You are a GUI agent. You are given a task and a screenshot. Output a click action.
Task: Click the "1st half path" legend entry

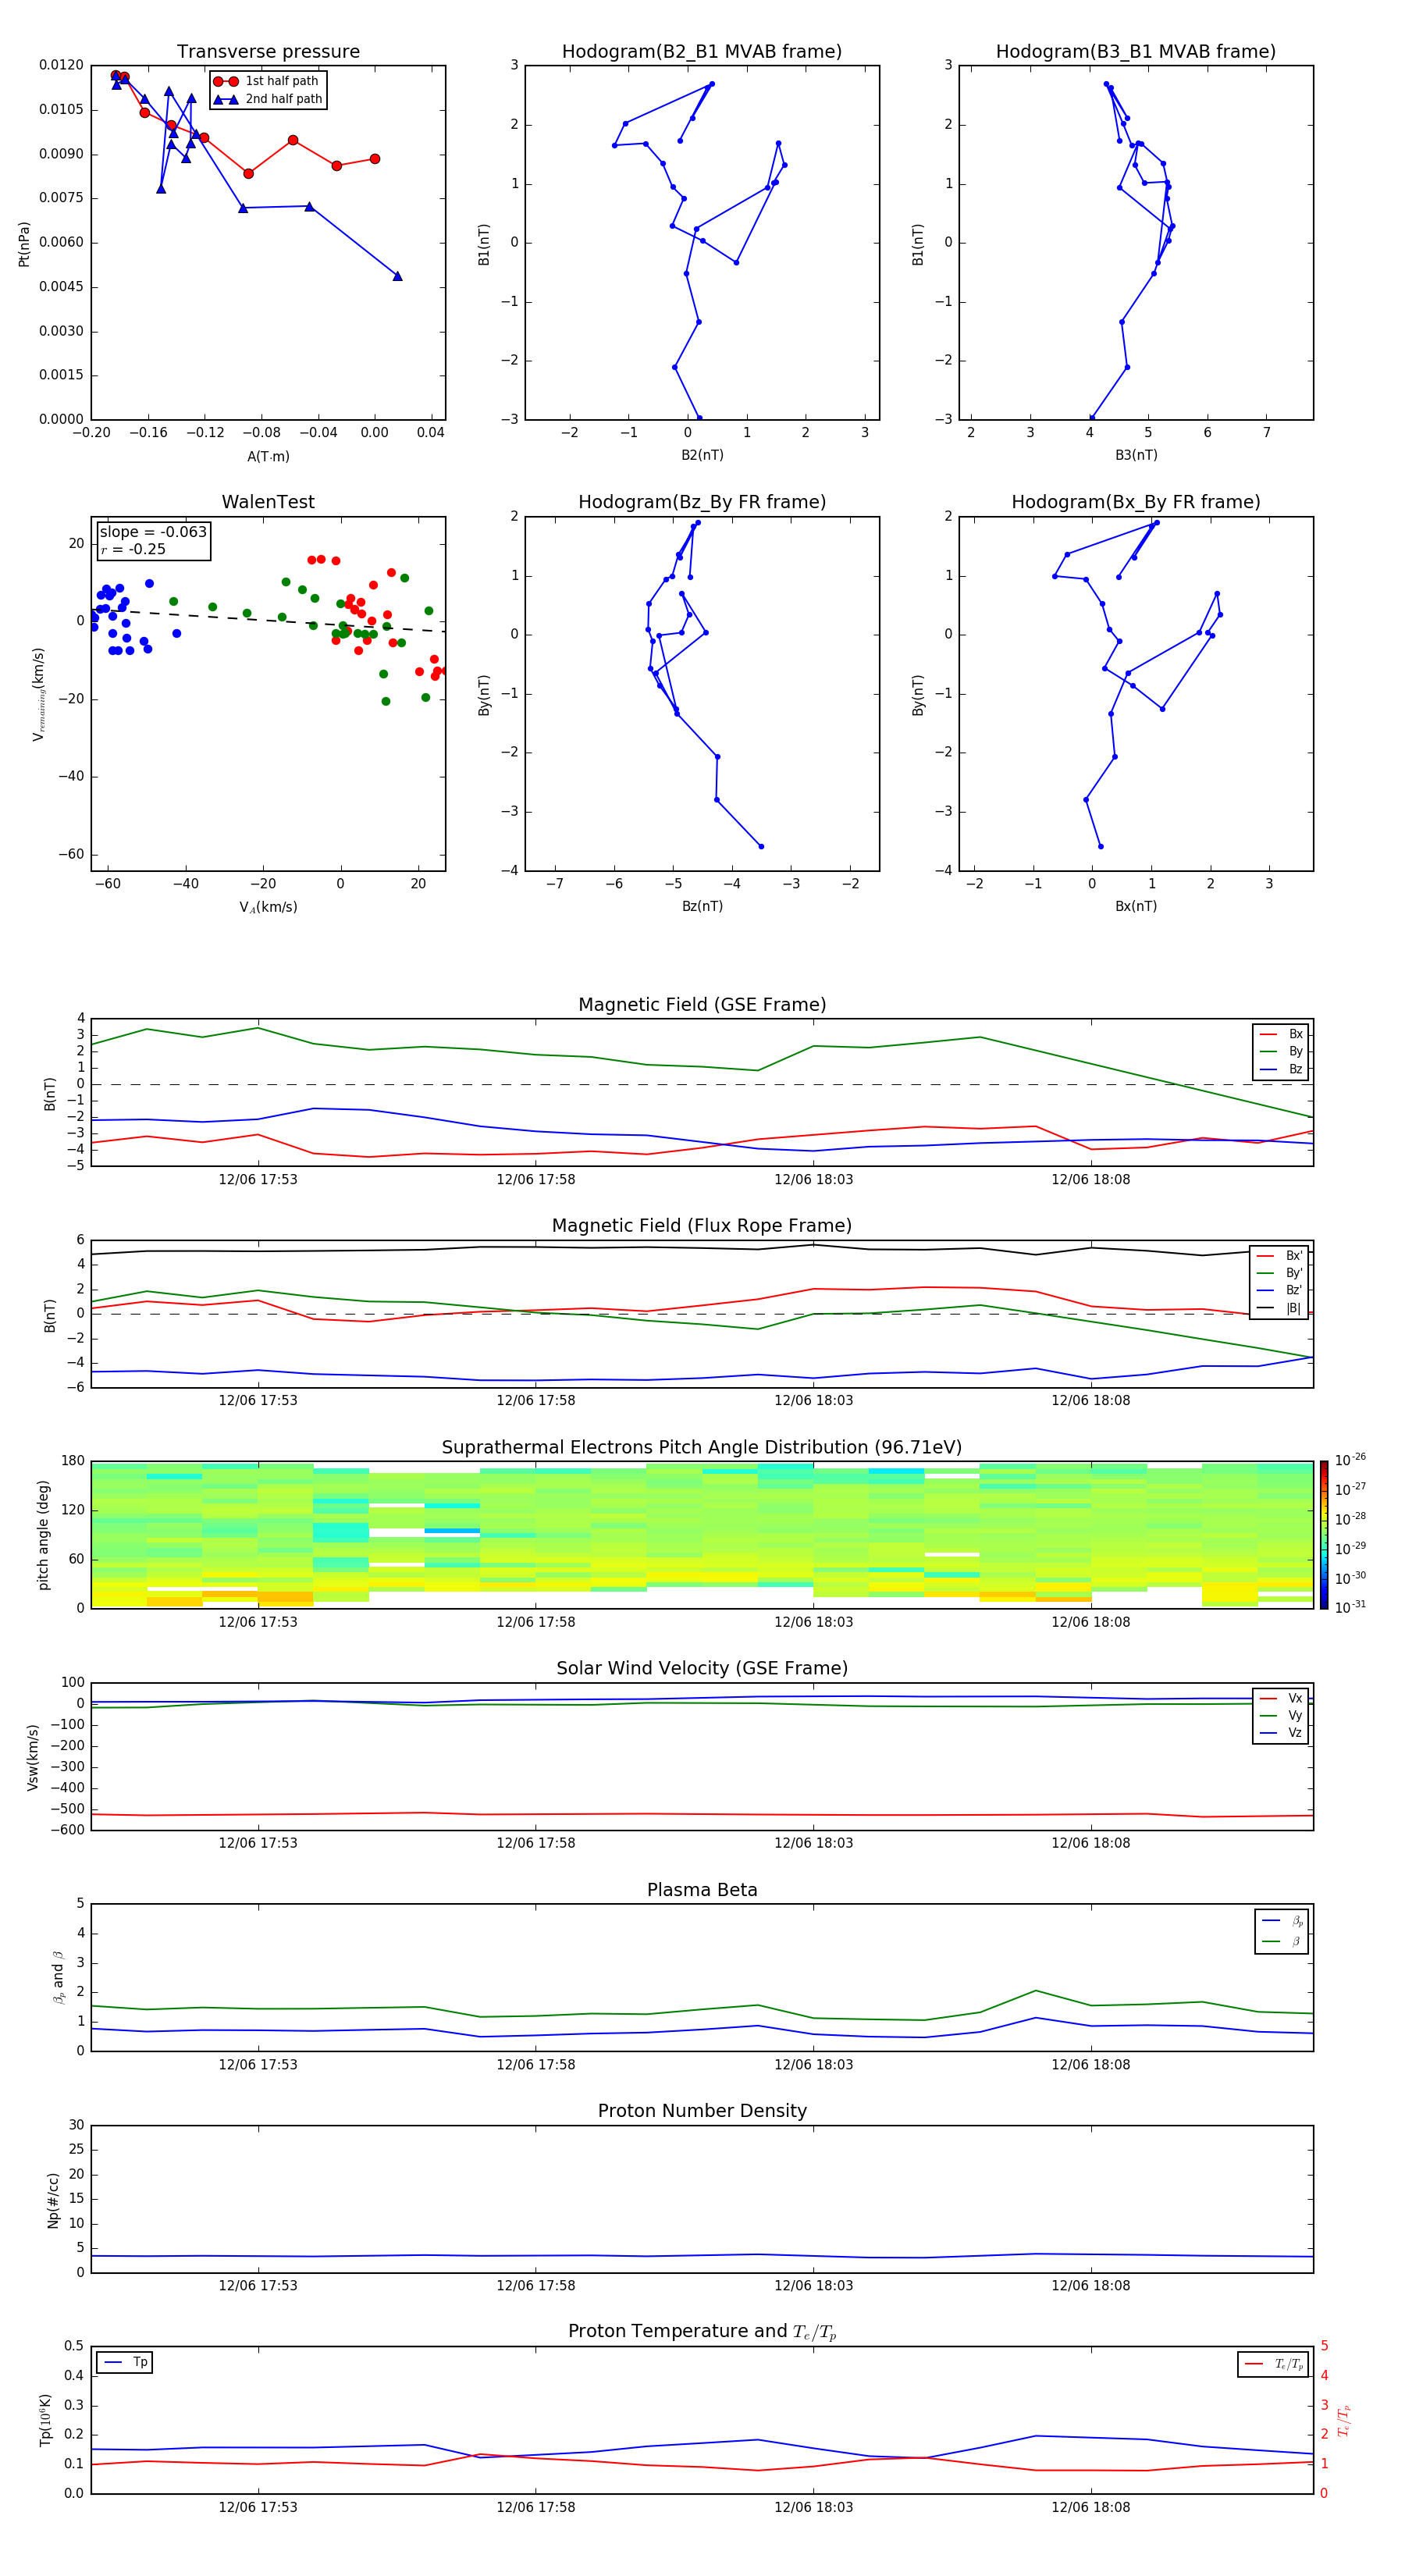[x=267, y=81]
